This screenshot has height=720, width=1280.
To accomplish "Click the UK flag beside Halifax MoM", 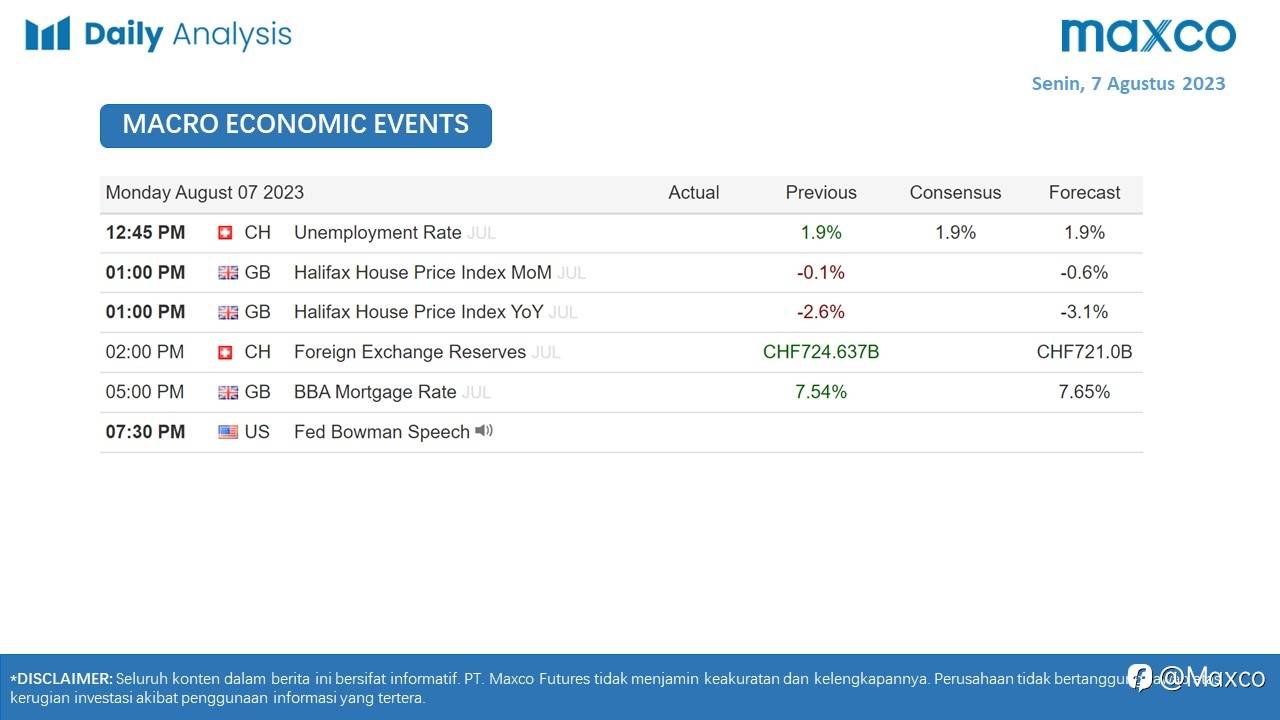I will tap(228, 273).
